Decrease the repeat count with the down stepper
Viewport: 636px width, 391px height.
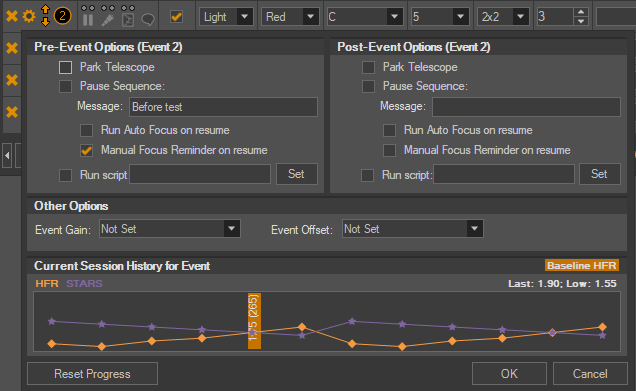pos(581,21)
